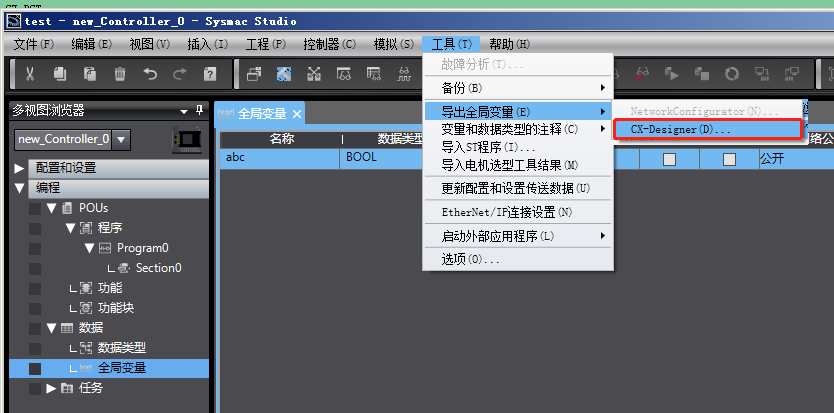Image resolution: width=834 pixels, height=413 pixels.
Task: Click the Undo arrow icon
Action: pyautogui.click(x=150, y=74)
